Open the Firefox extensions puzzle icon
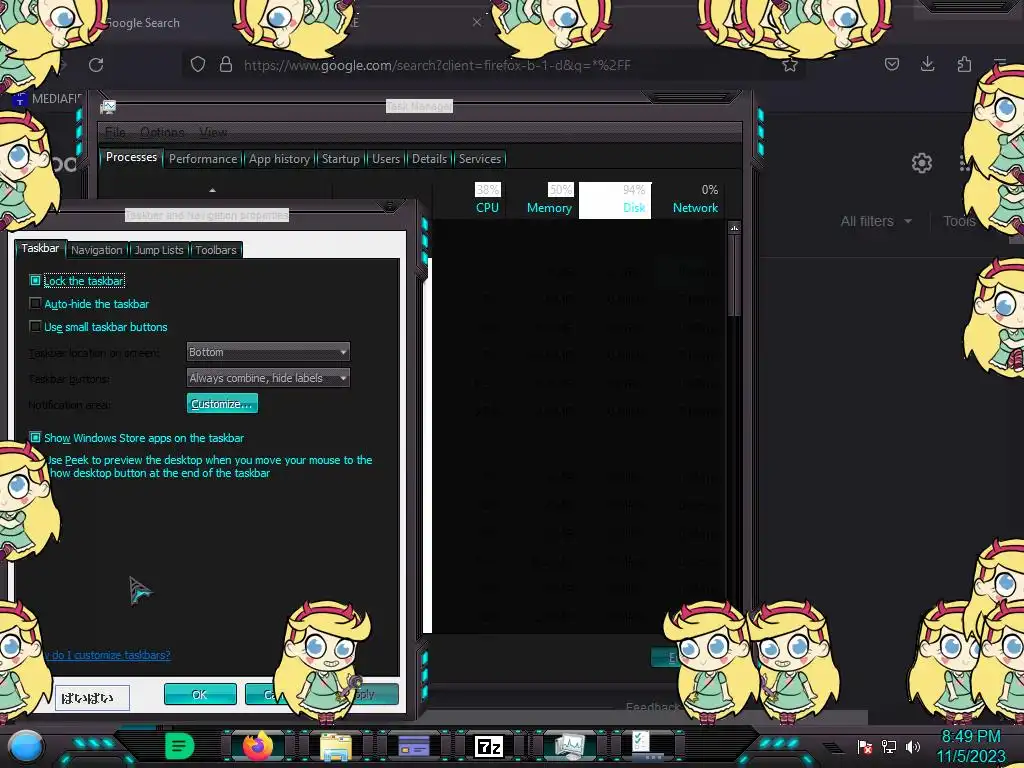This screenshot has height=768, width=1024. coord(964,64)
